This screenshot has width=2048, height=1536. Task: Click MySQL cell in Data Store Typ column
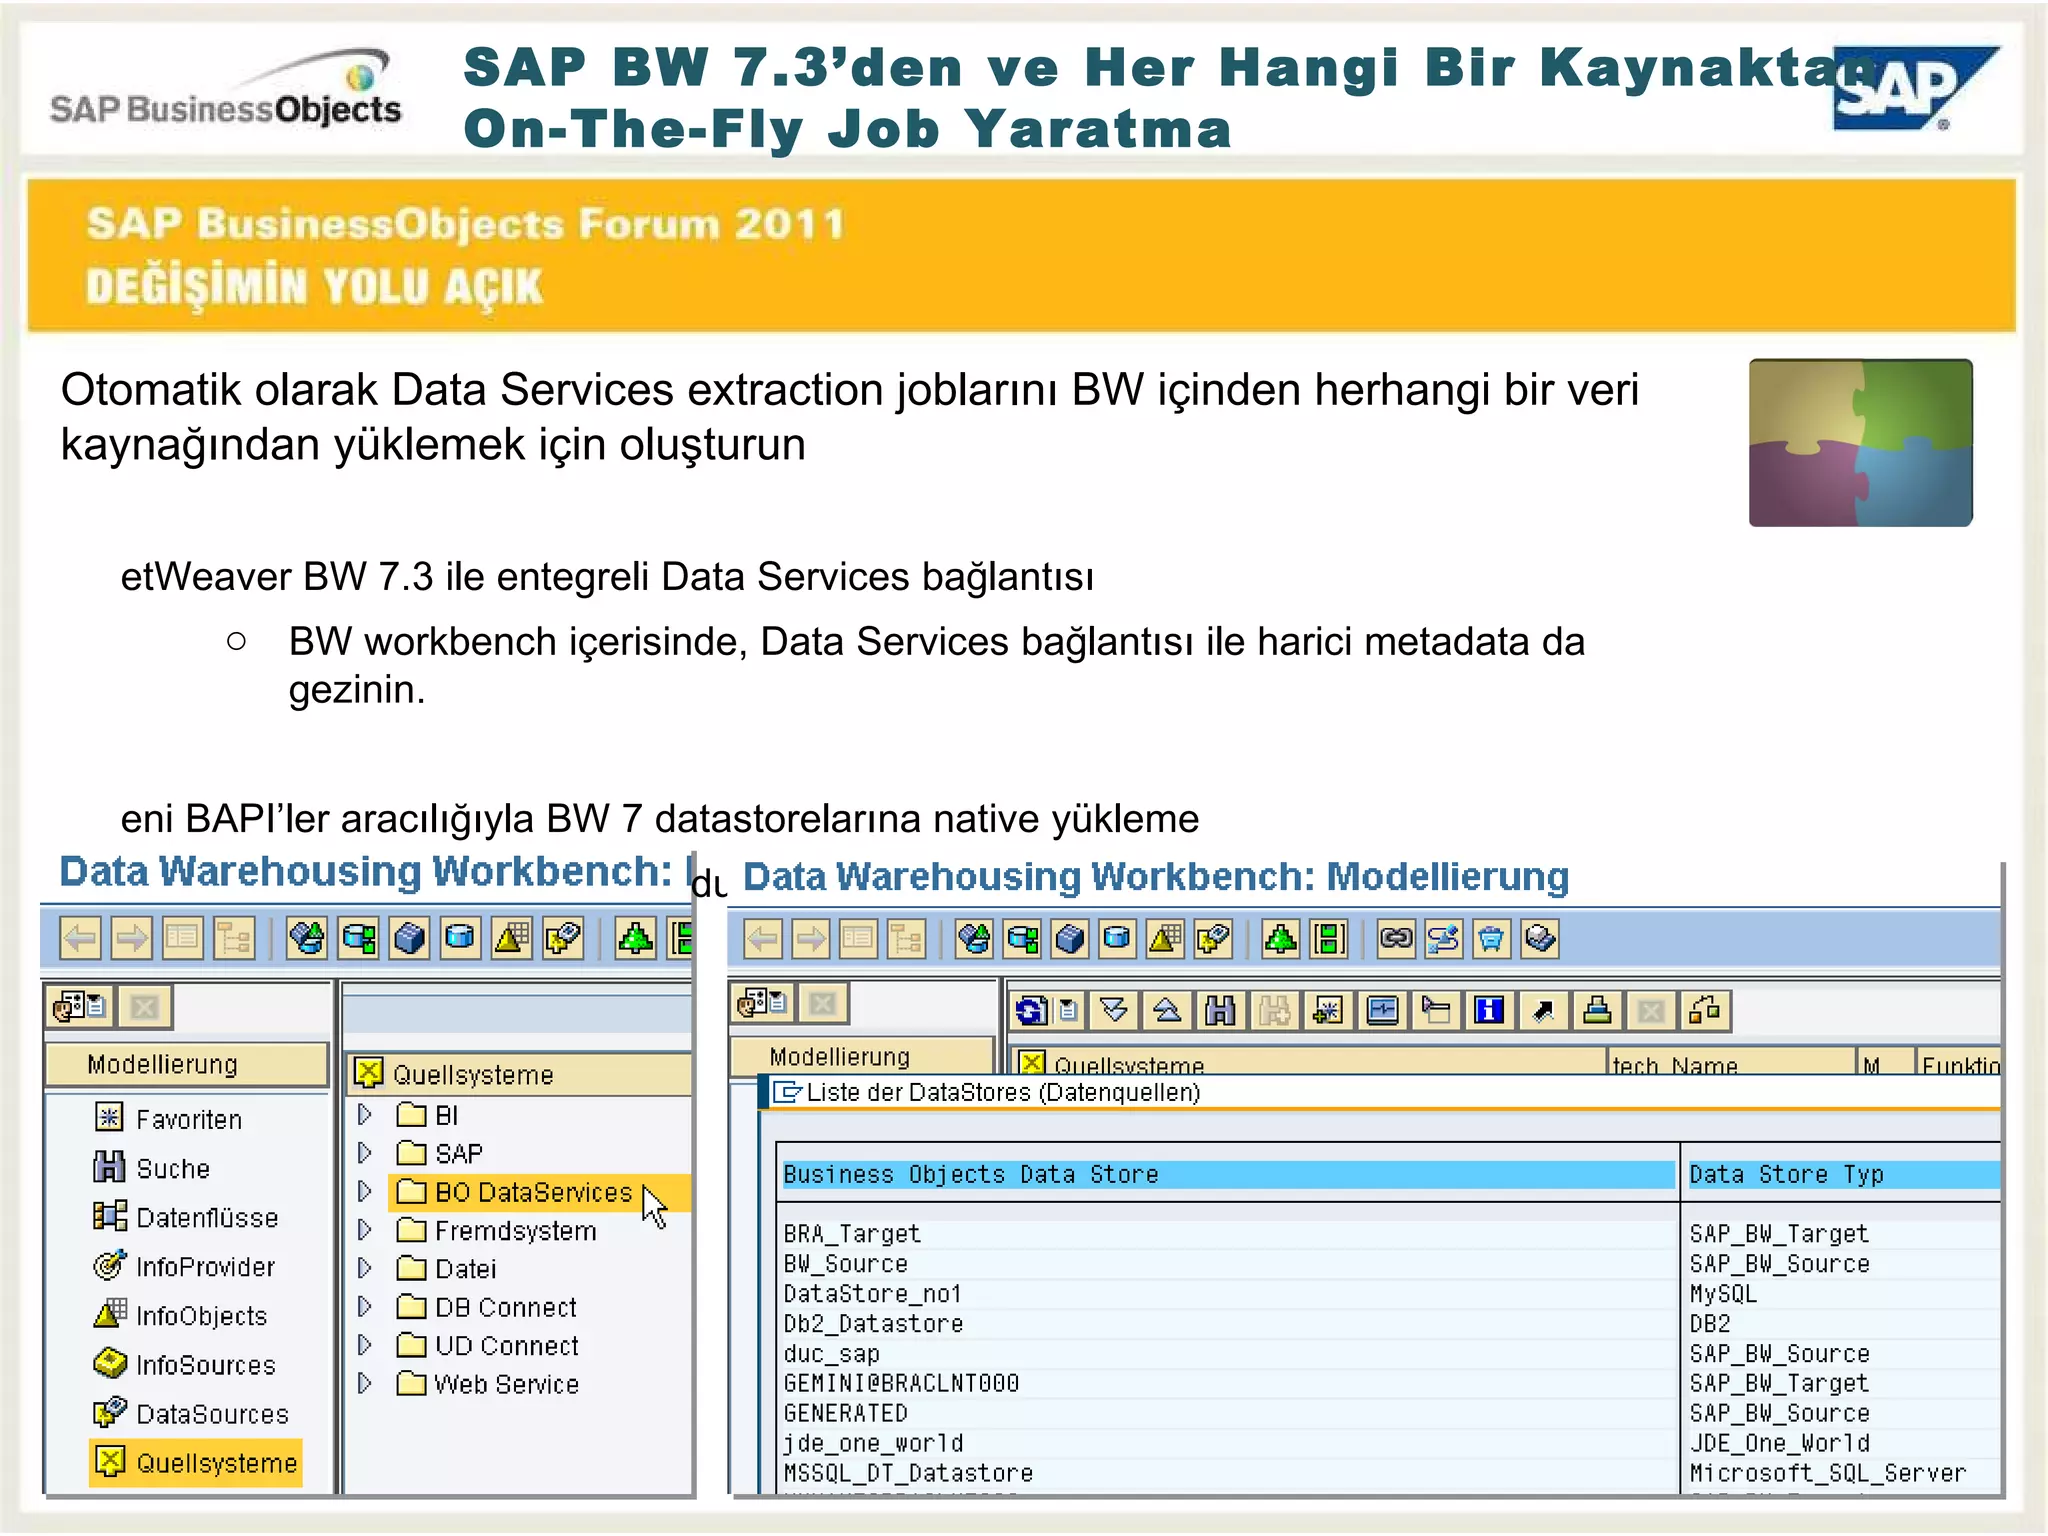[1723, 1293]
